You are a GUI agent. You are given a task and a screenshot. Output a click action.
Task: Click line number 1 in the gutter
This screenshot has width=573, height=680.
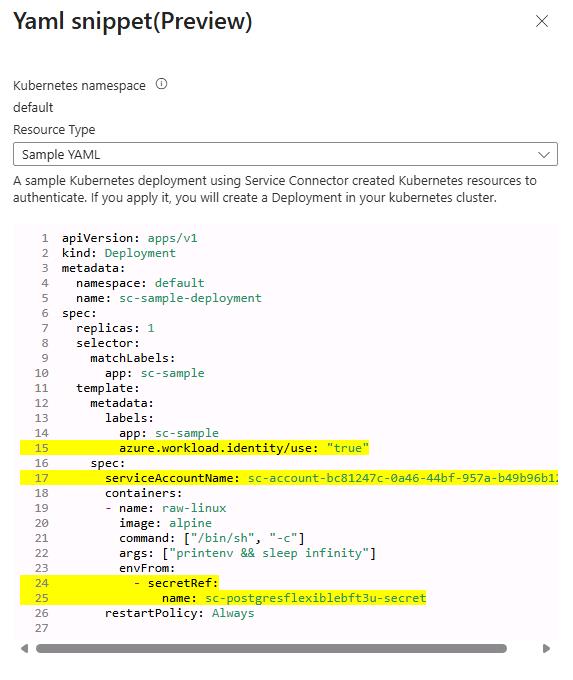(45, 238)
